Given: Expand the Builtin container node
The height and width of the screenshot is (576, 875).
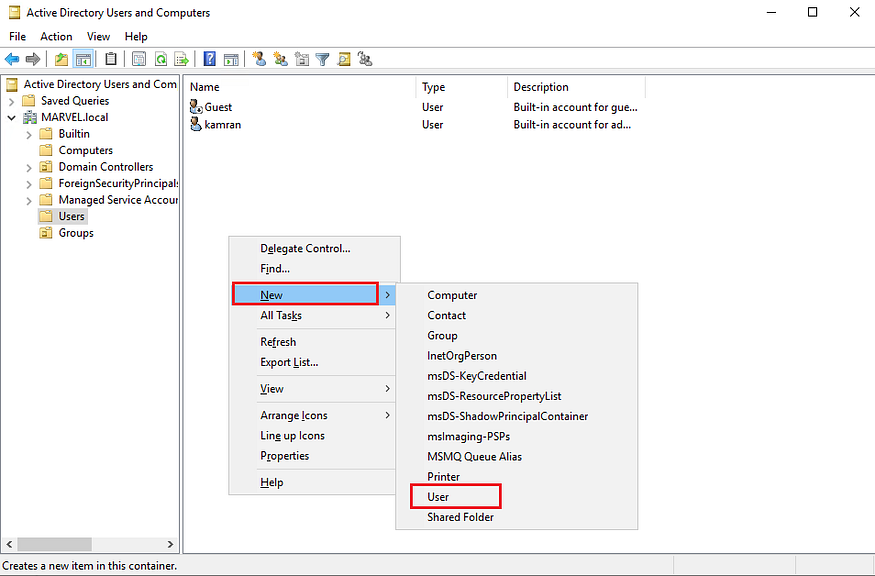Looking at the screenshot, I should tap(28, 133).
